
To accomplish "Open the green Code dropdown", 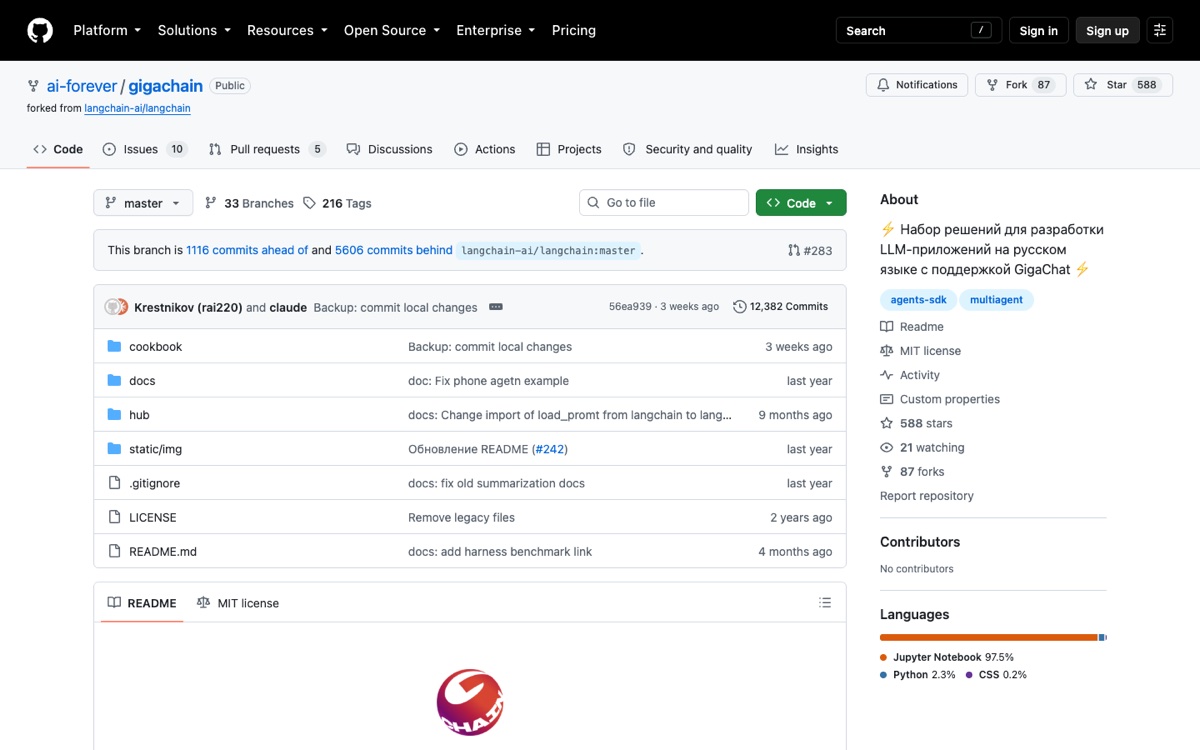I will [801, 203].
